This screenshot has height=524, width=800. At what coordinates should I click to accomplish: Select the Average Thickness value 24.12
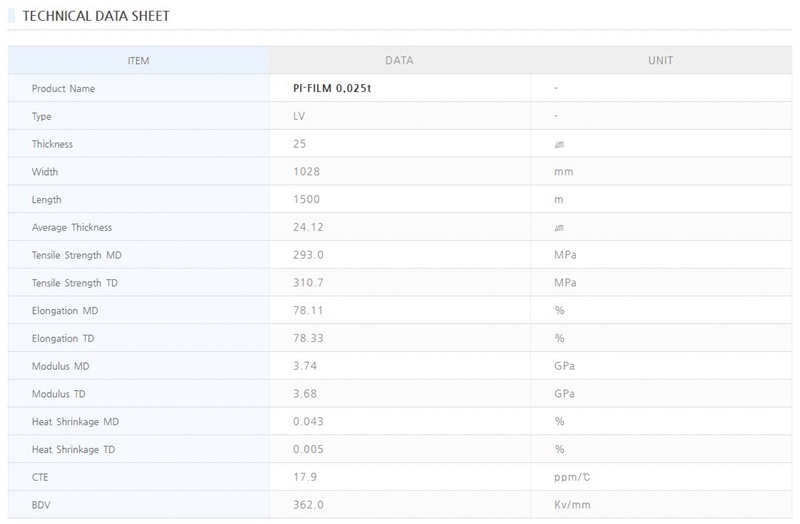pyautogui.click(x=308, y=227)
